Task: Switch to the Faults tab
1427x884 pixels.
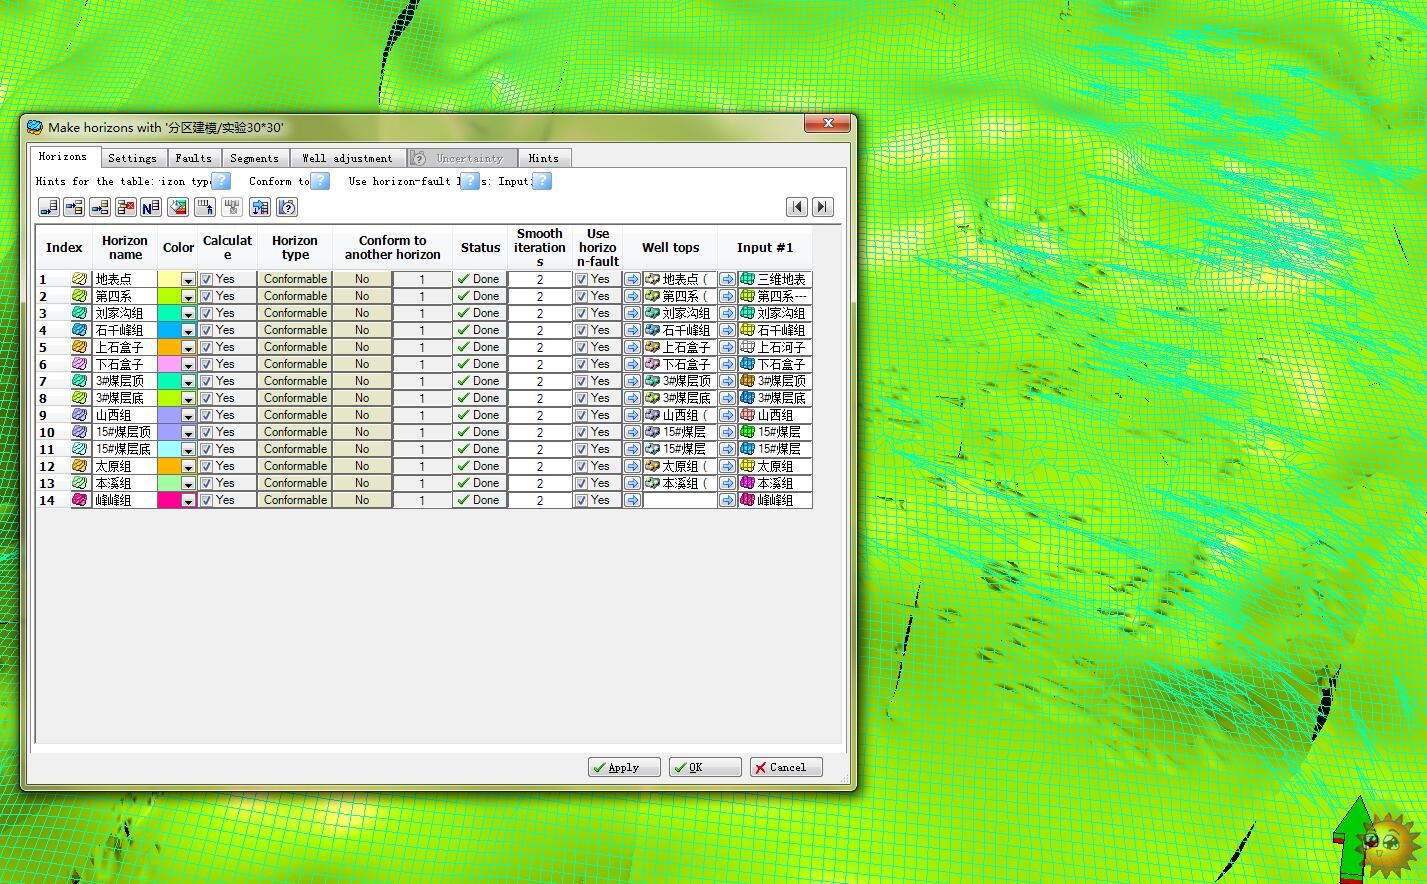Action: point(193,158)
